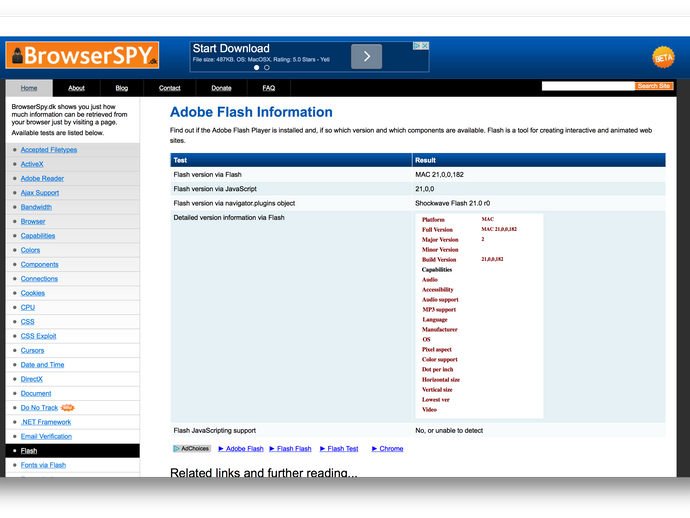Image resolution: width=690 pixels, height=518 pixels.
Task: Click Build Version in Flash details panel
Action: [439, 260]
